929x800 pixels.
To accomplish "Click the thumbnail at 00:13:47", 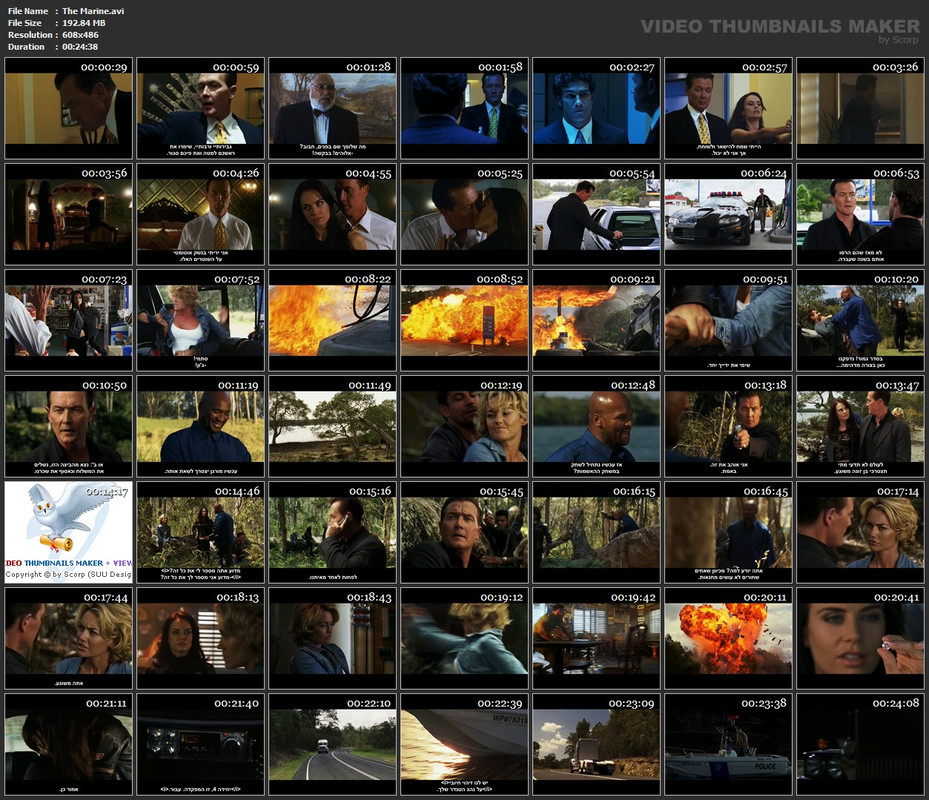I will (x=860, y=427).
